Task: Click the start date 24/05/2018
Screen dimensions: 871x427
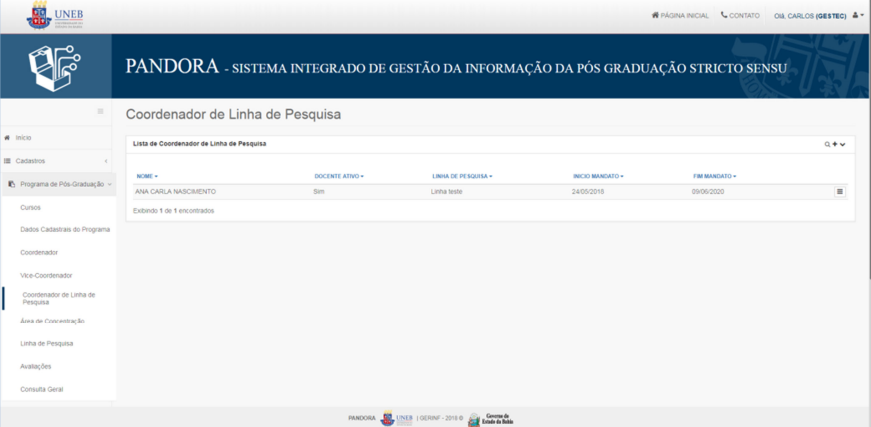Action: 588,192
